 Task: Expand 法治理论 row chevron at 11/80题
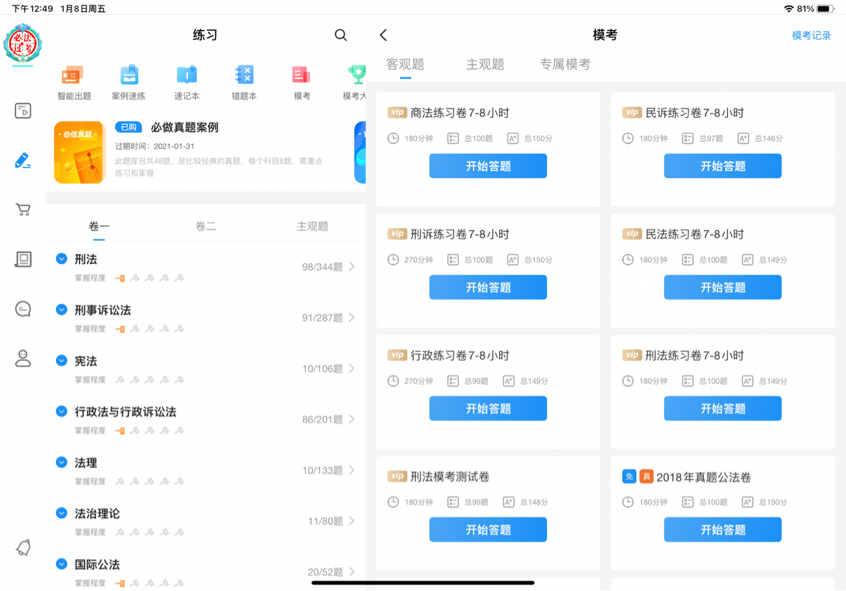[x=352, y=521]
